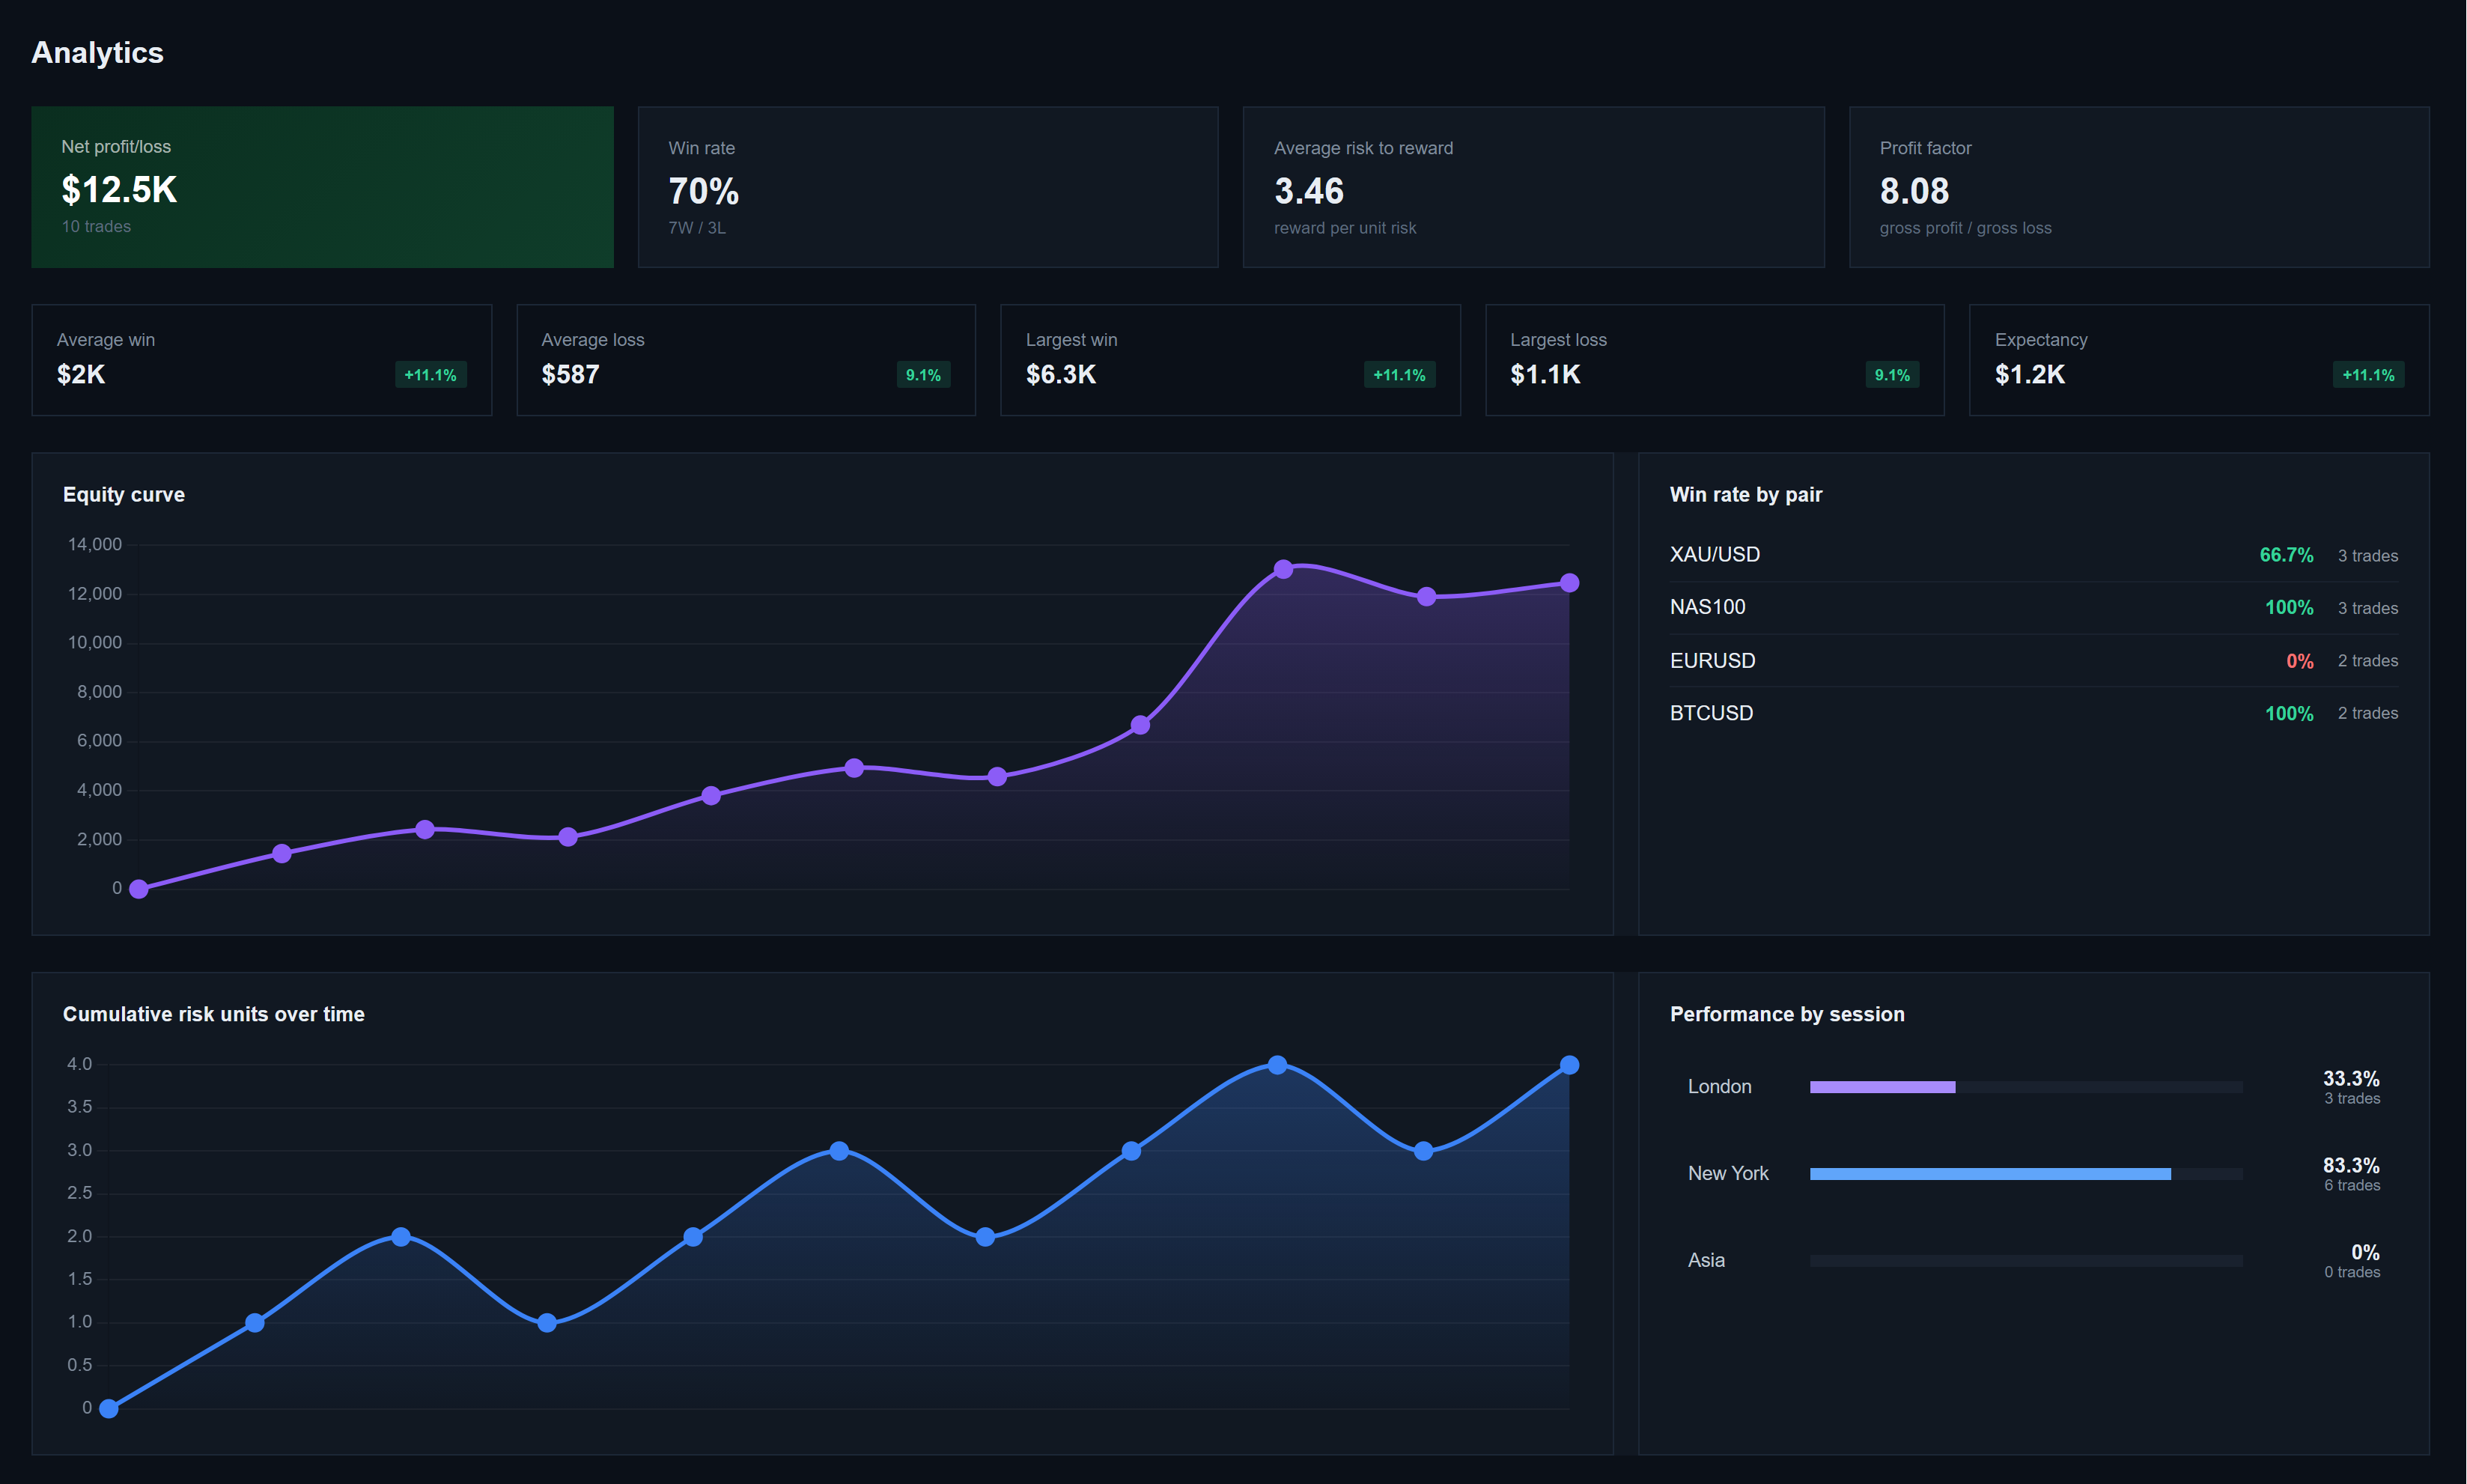Viewport: 2467px width, 1484px height.
Task: Select the +11.1% badge on Largest win
Action: pos(1399,375)
